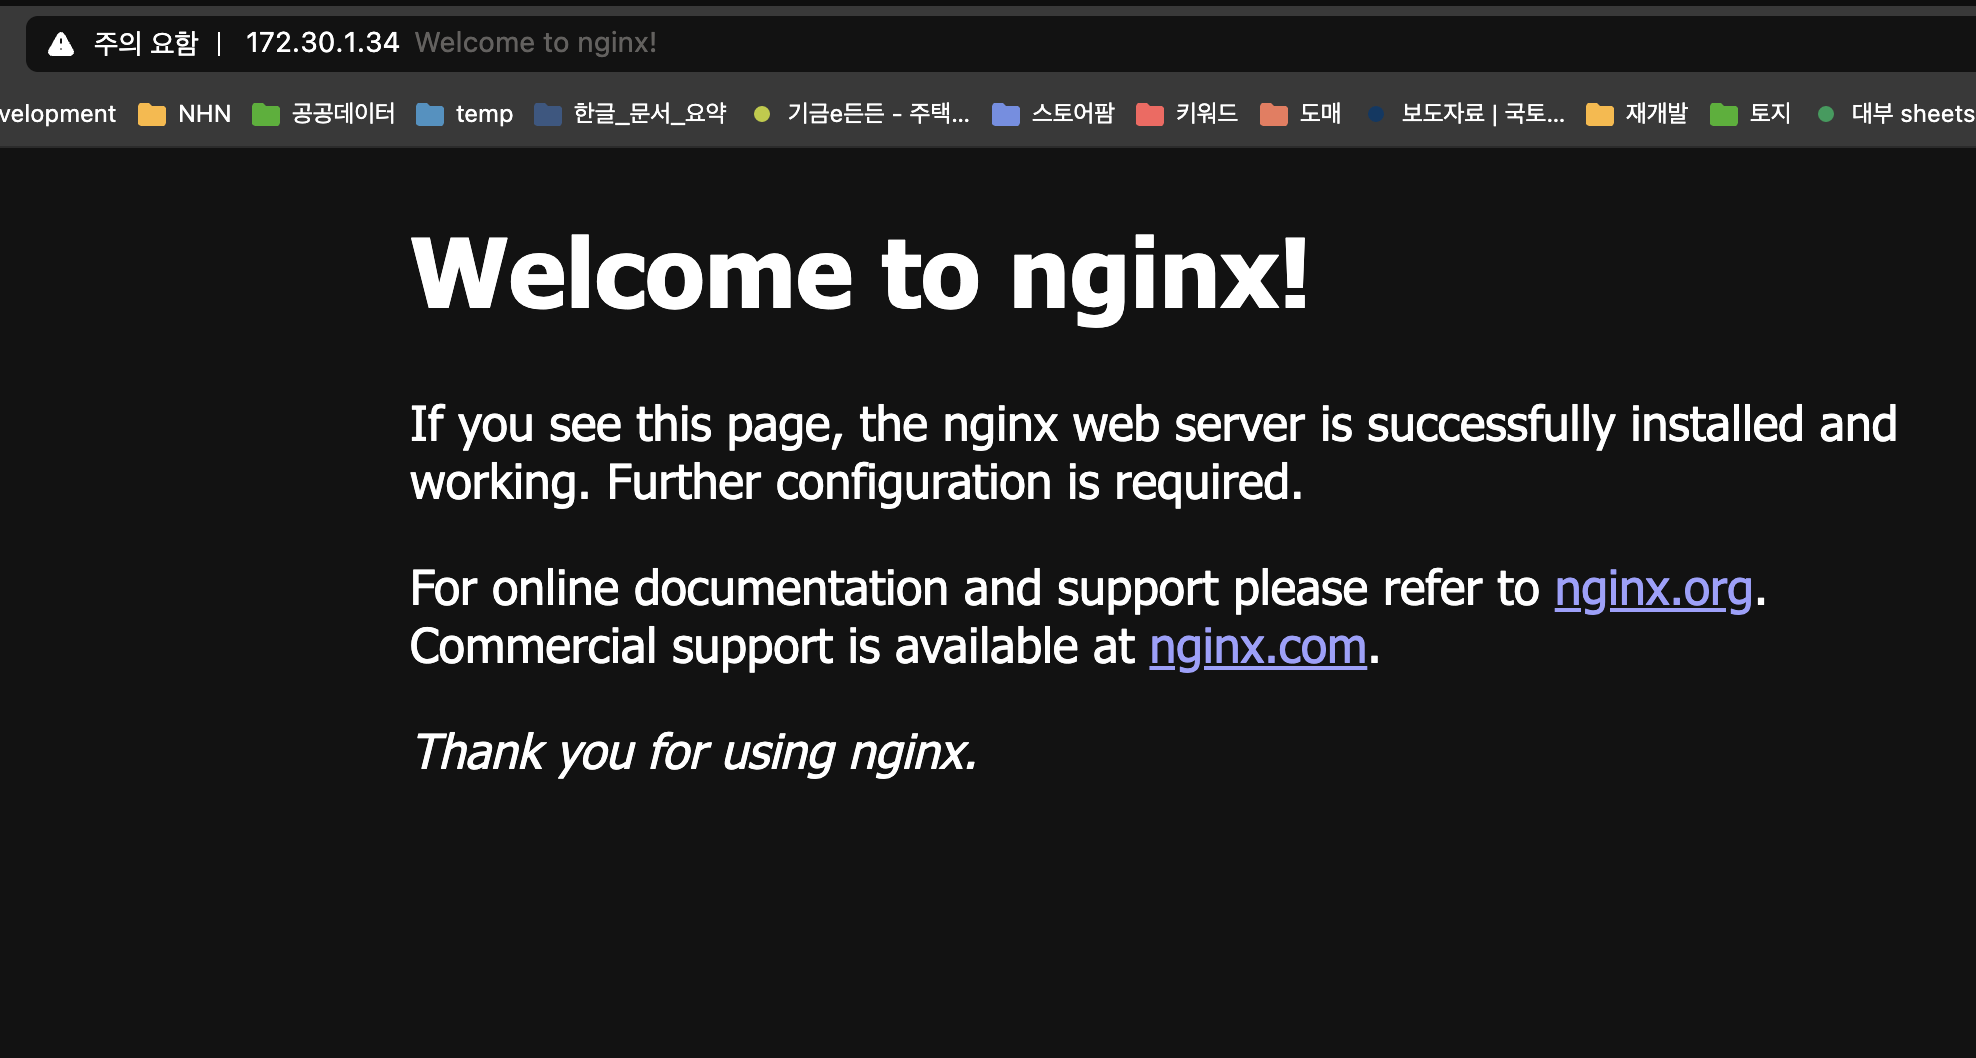The height and width of the screenshot is (1058, 1976).
Task: Open the temp bookmarks folder
Action: tap(465, 114)
